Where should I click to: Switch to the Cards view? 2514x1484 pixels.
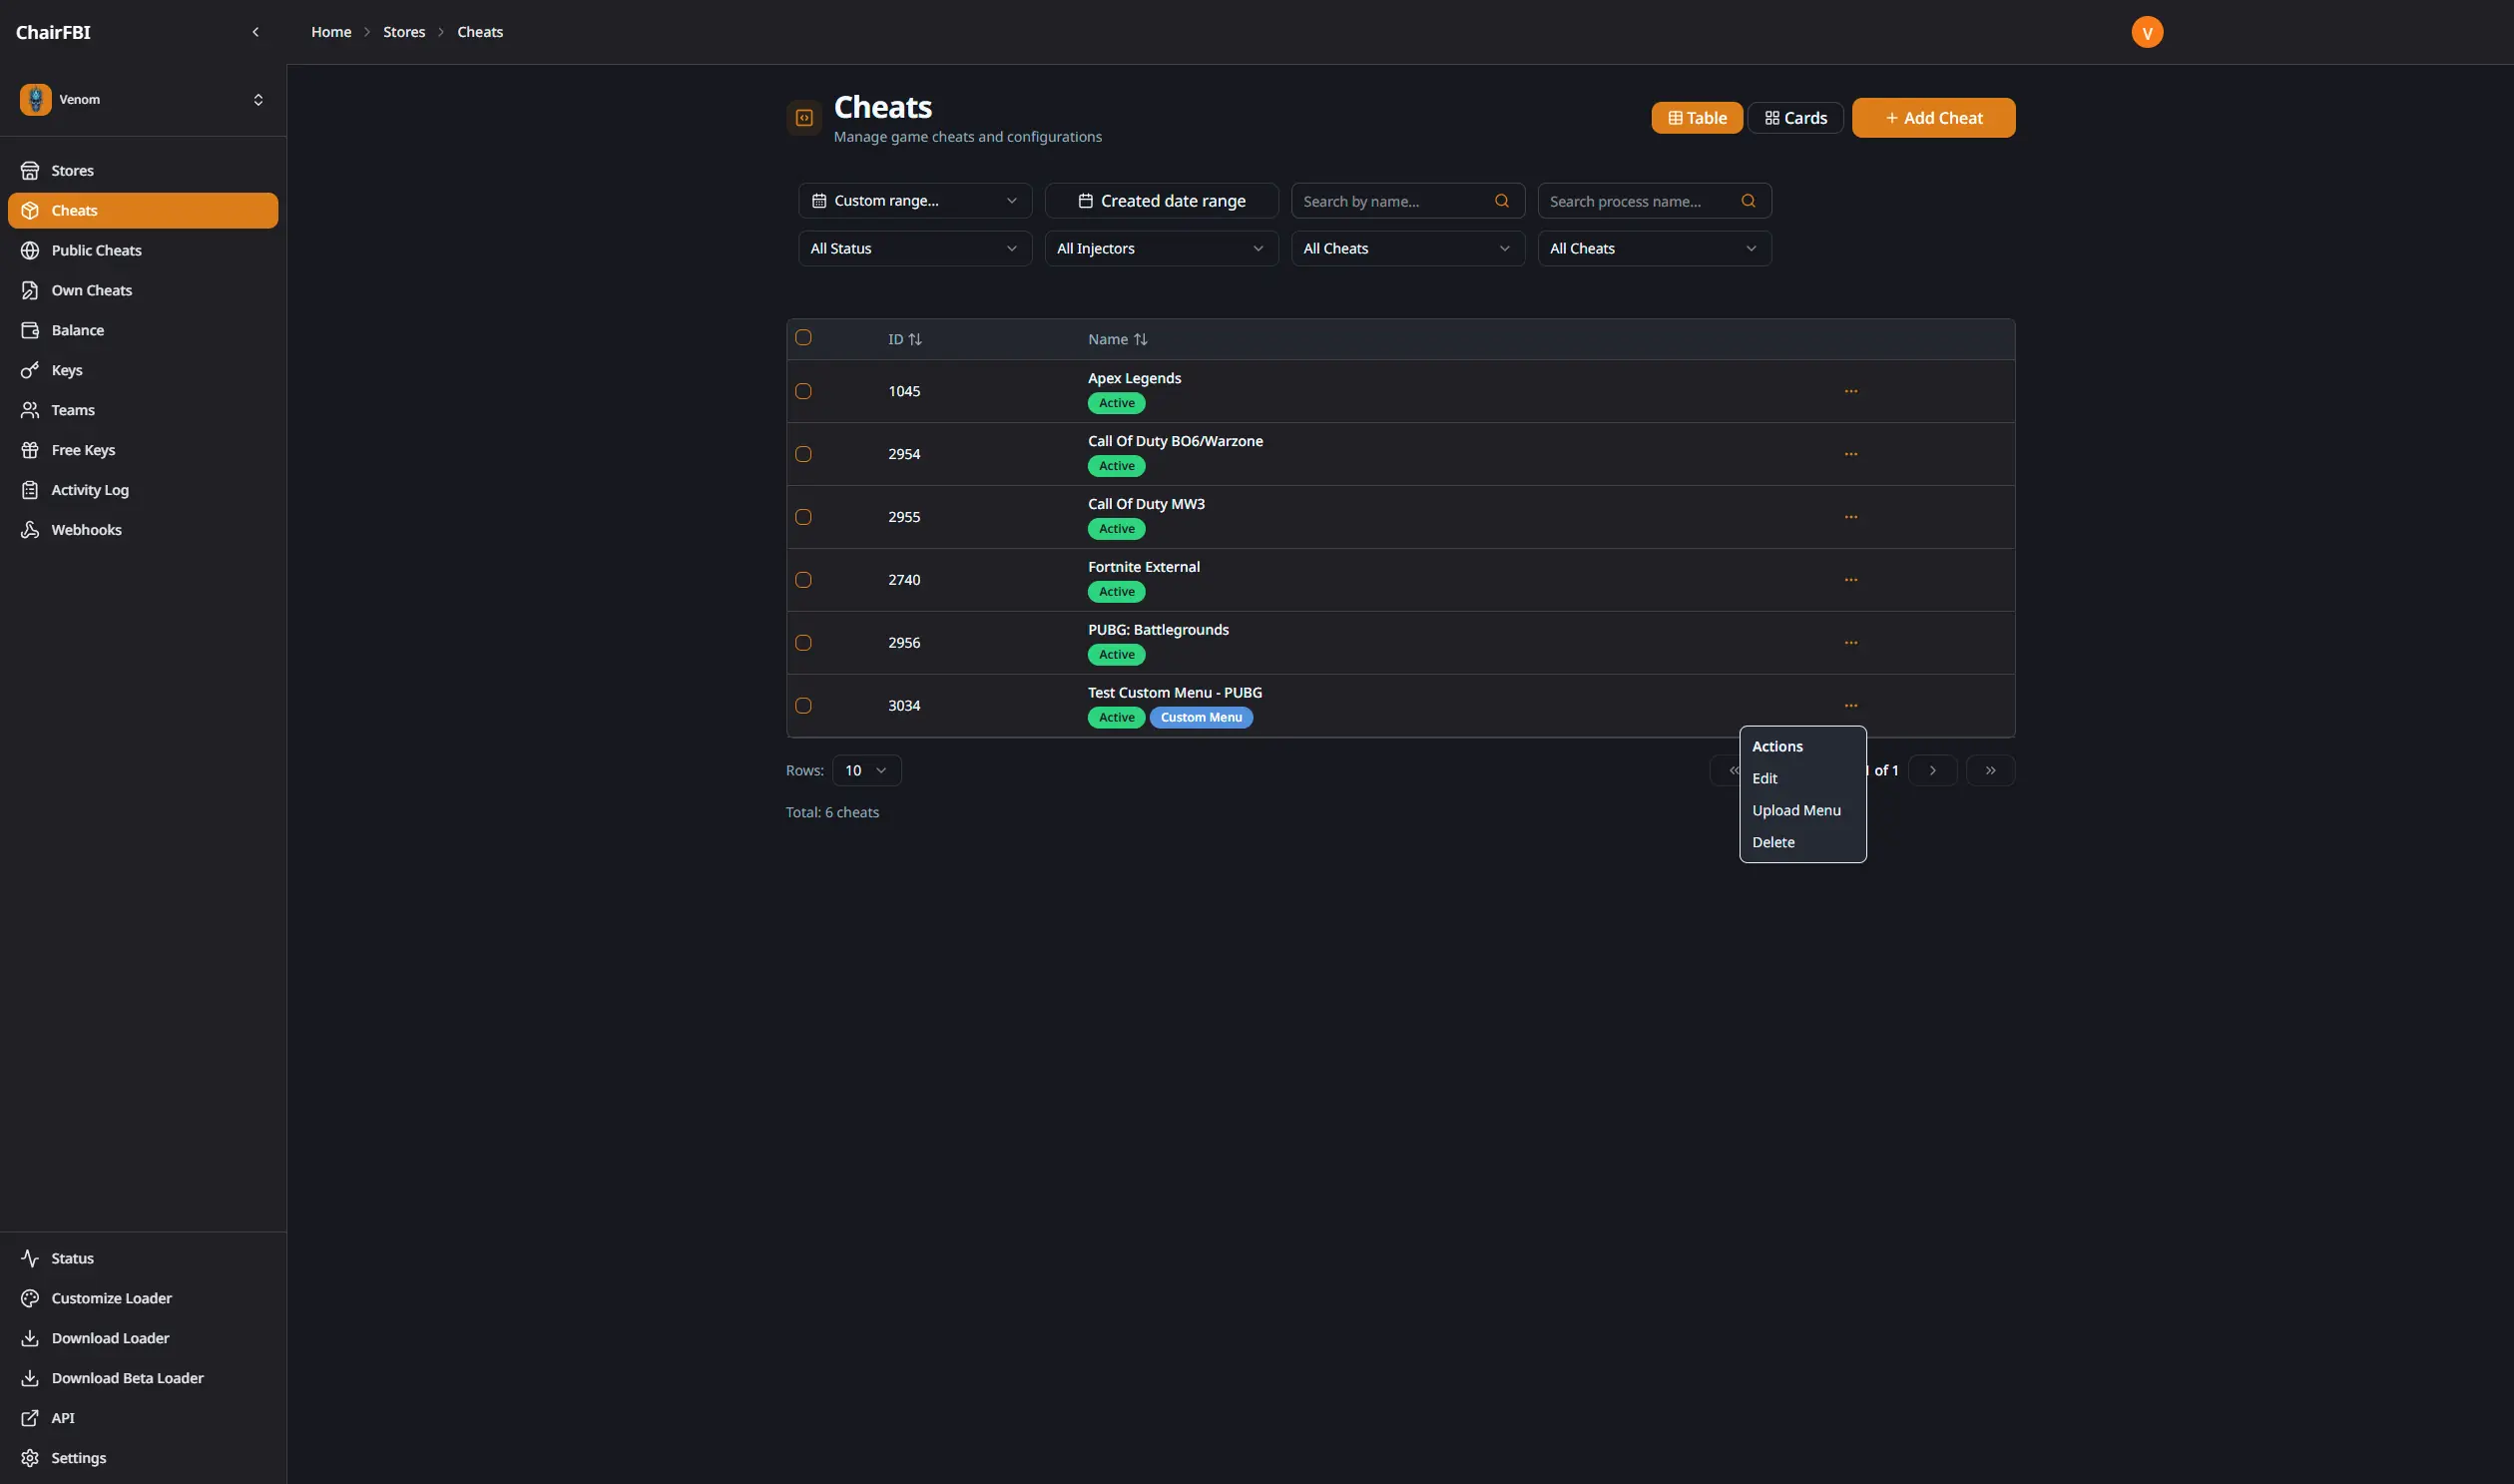pos(1795,118)
